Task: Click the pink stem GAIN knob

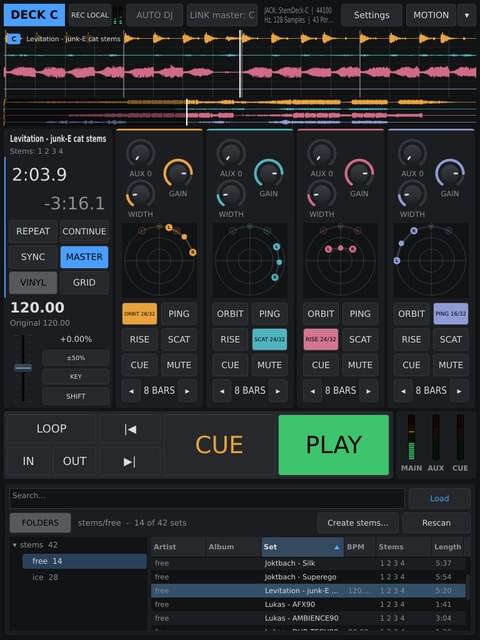Action: click(x=360, y=173)
